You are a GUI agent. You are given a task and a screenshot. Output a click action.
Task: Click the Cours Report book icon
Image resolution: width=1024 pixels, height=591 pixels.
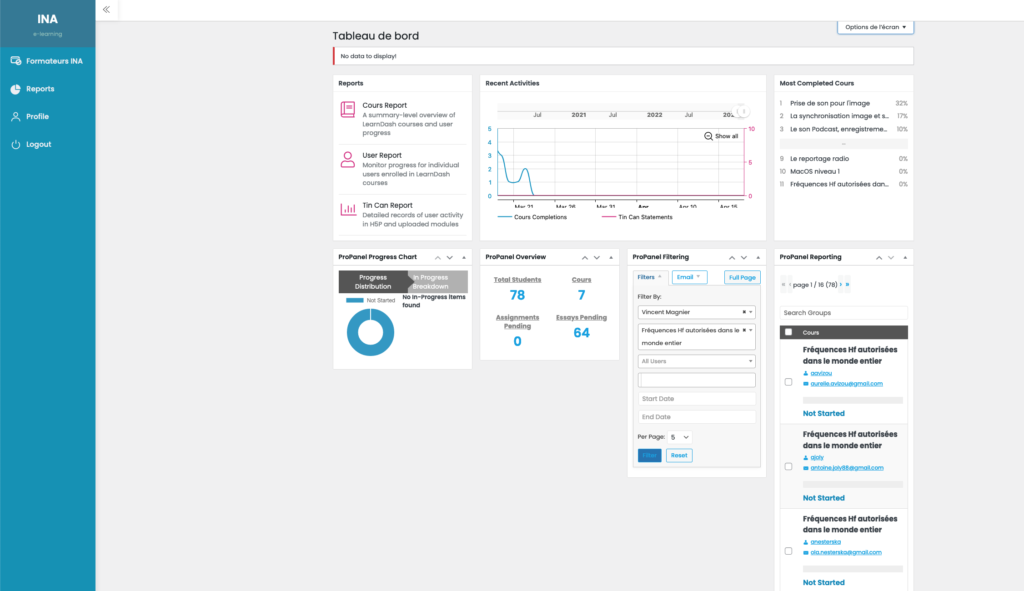tap(347, 110)
